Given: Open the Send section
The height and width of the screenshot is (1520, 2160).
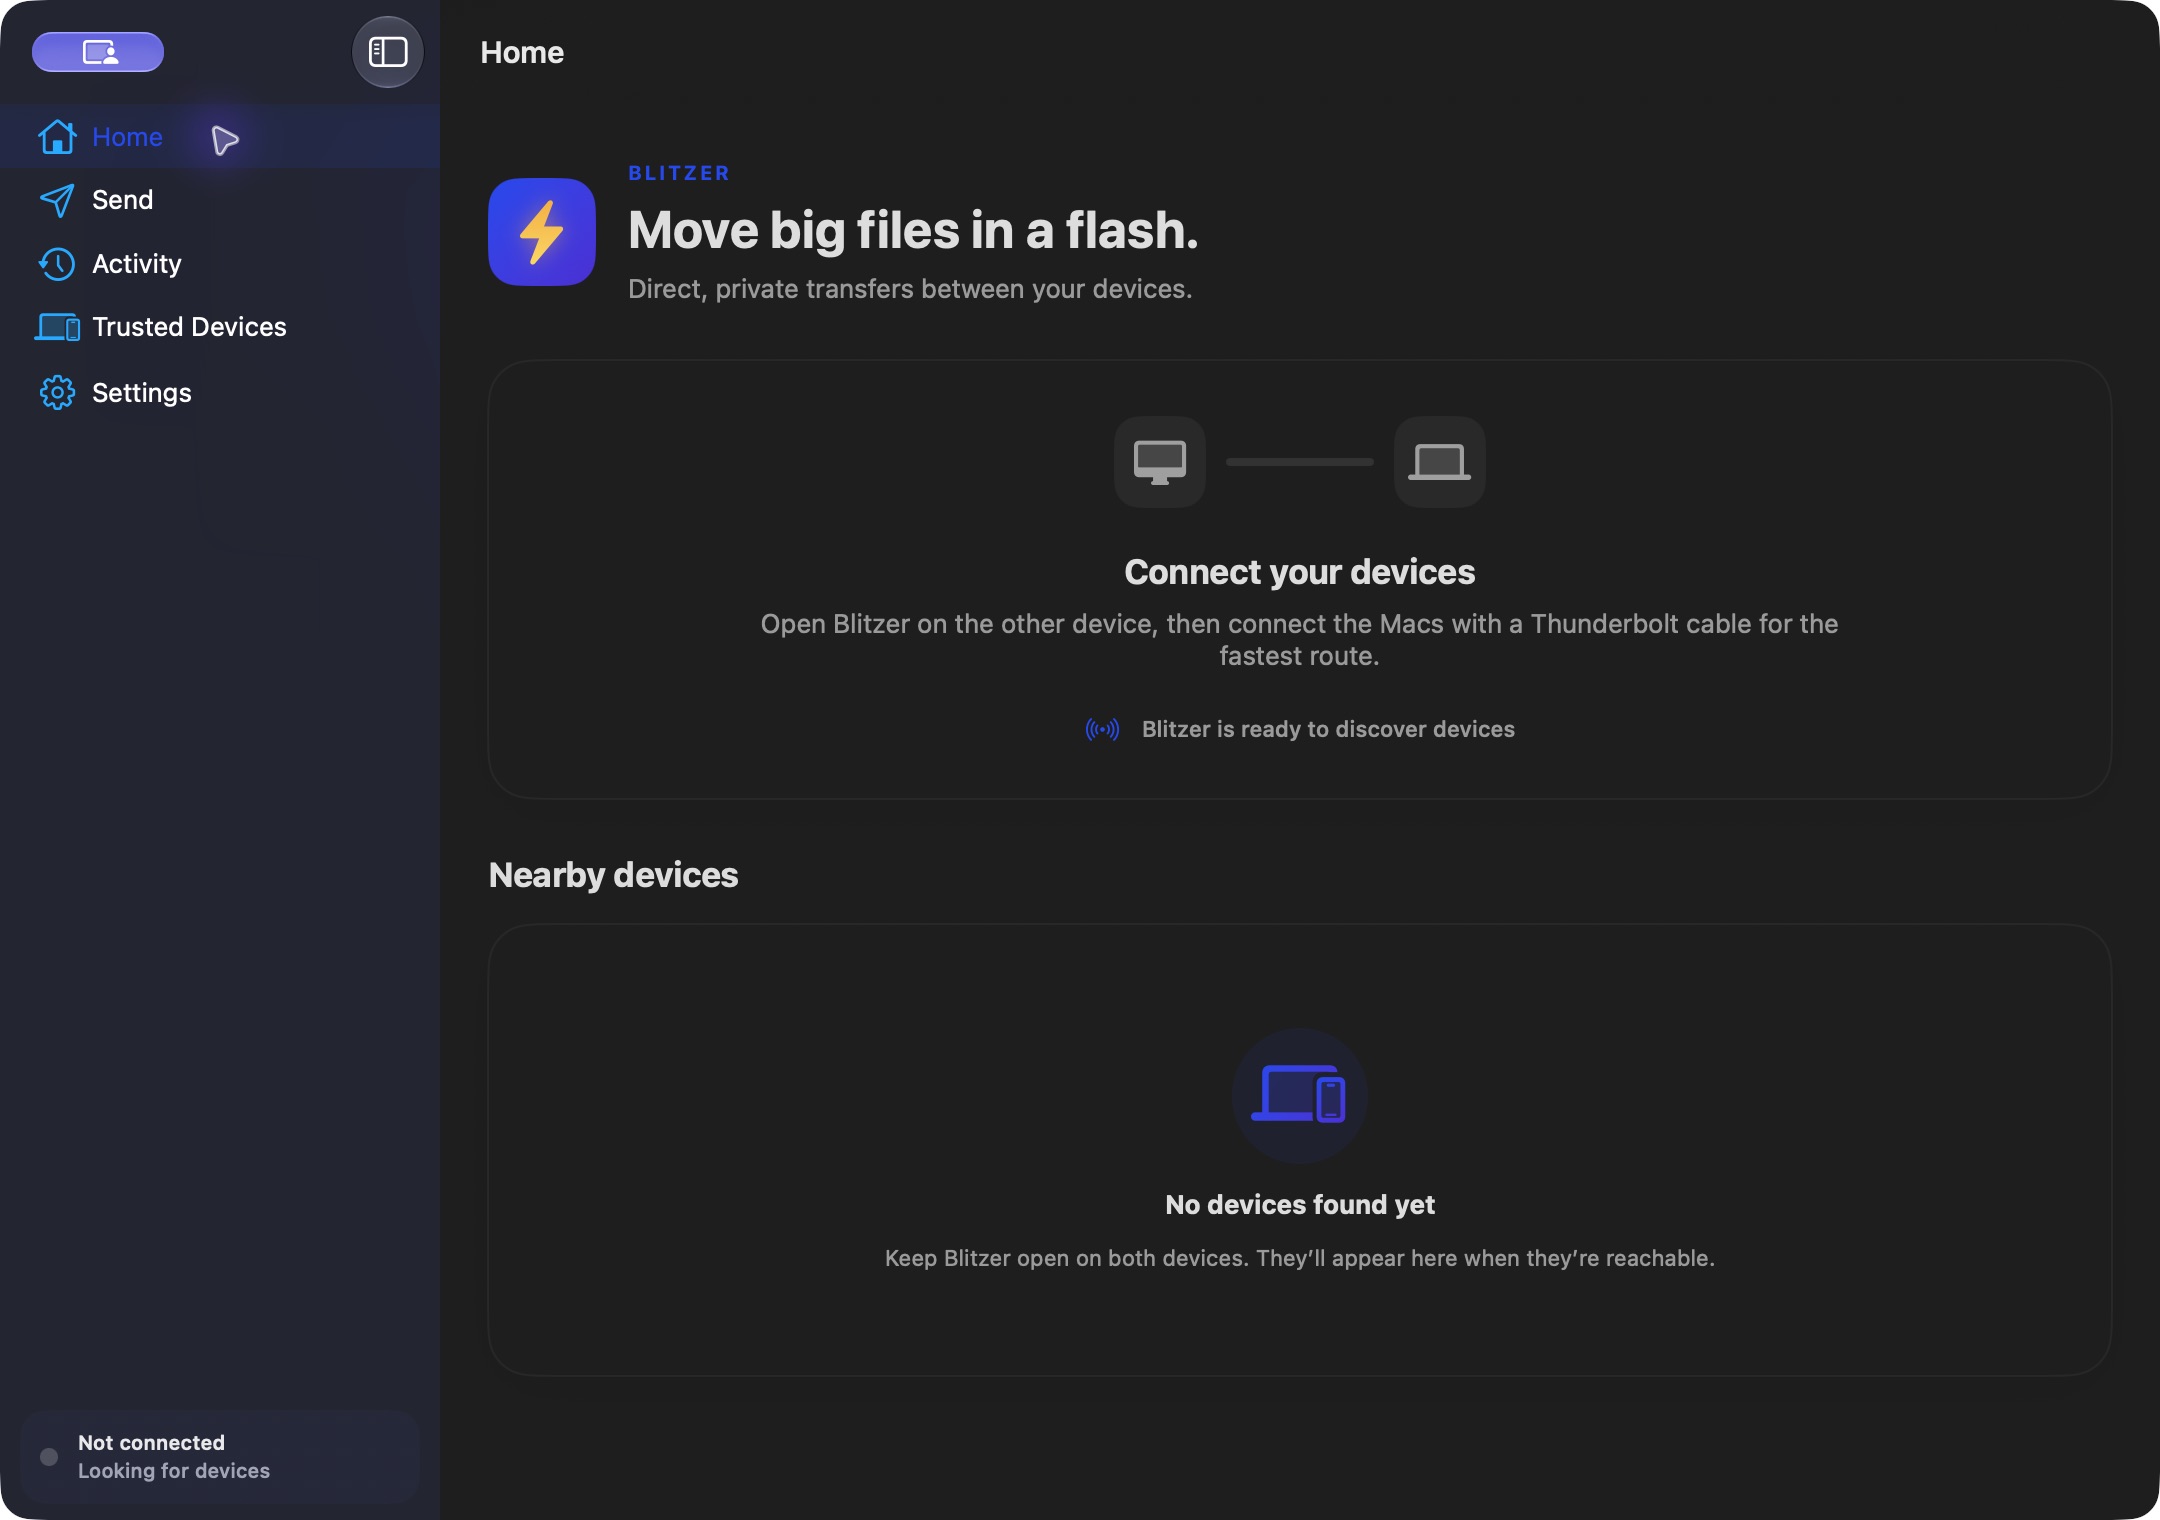Looking at the screenshot, I should pyautogui.click(x=220, y=200).
